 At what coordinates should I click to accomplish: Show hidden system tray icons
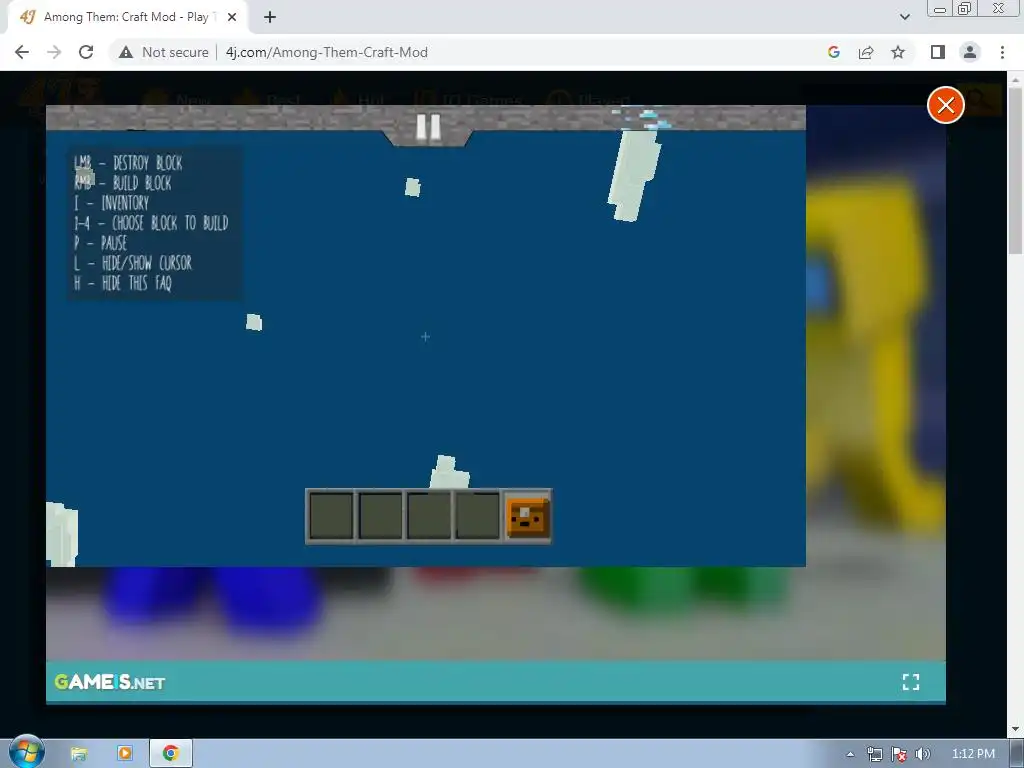click(x=850, y=754)
